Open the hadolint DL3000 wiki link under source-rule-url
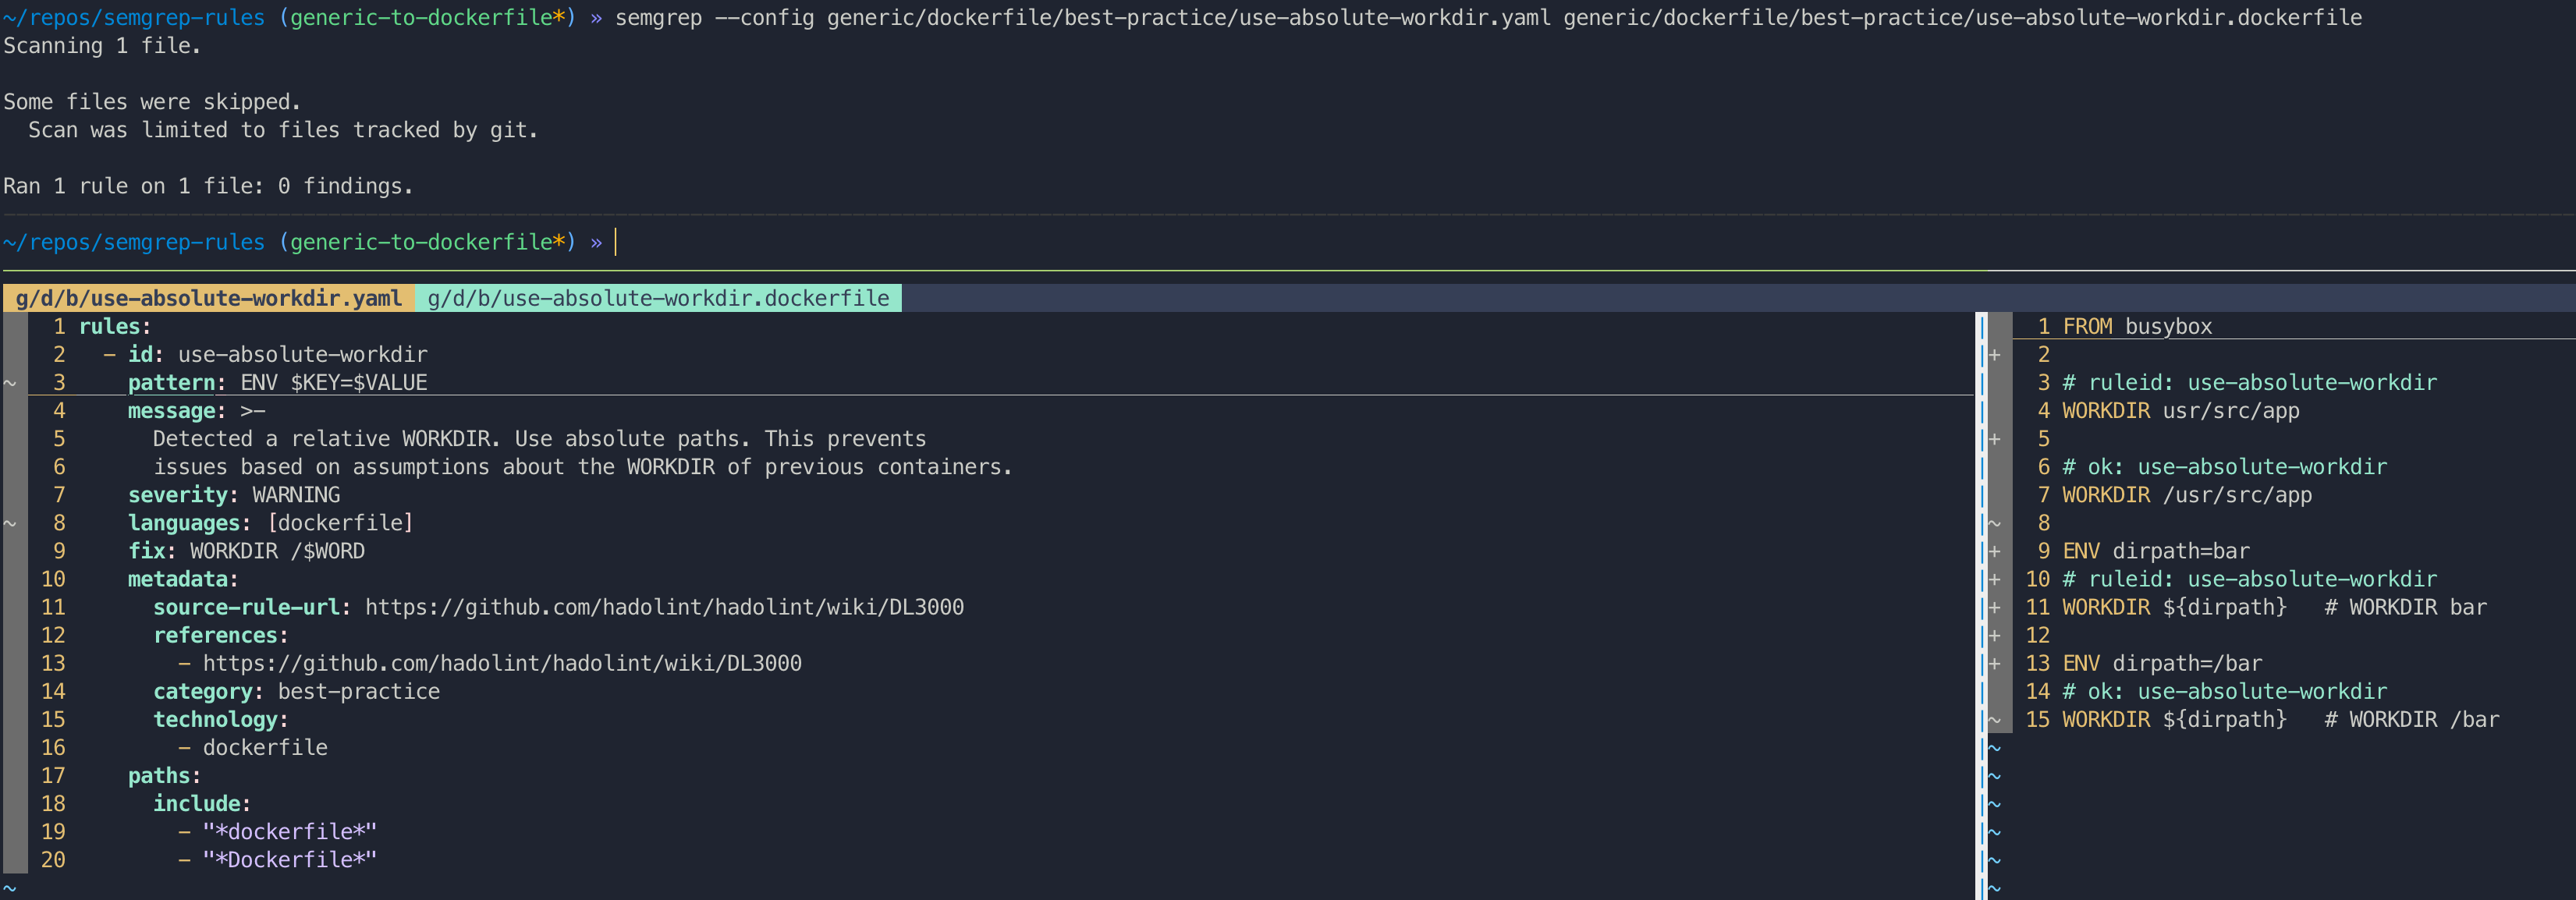The image size is (2576, 900). [665, 606]
